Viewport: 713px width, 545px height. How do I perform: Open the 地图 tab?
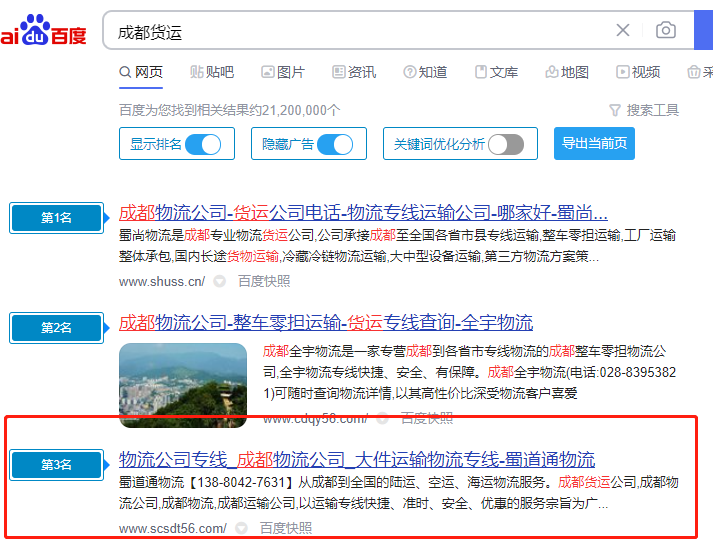567,72
